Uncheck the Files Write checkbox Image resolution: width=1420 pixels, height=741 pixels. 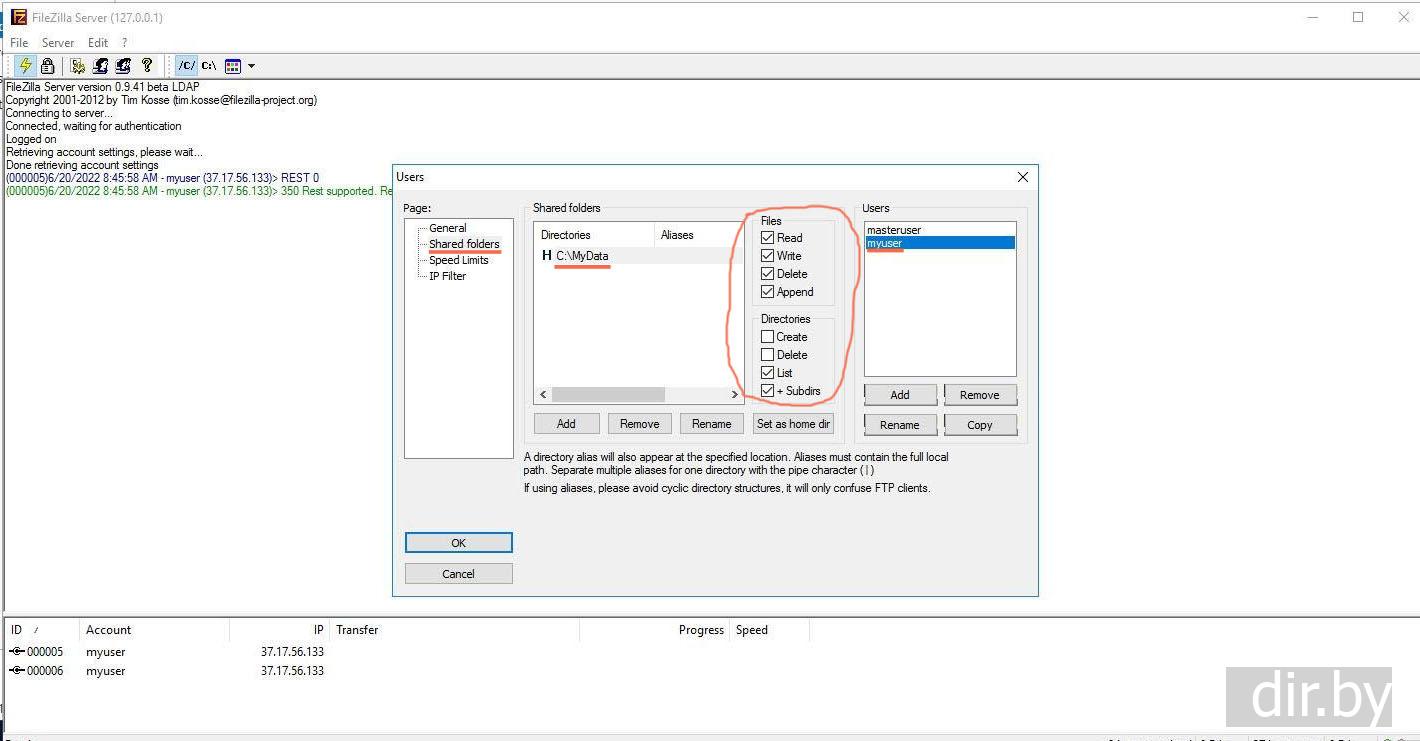(x=768, y=256)
